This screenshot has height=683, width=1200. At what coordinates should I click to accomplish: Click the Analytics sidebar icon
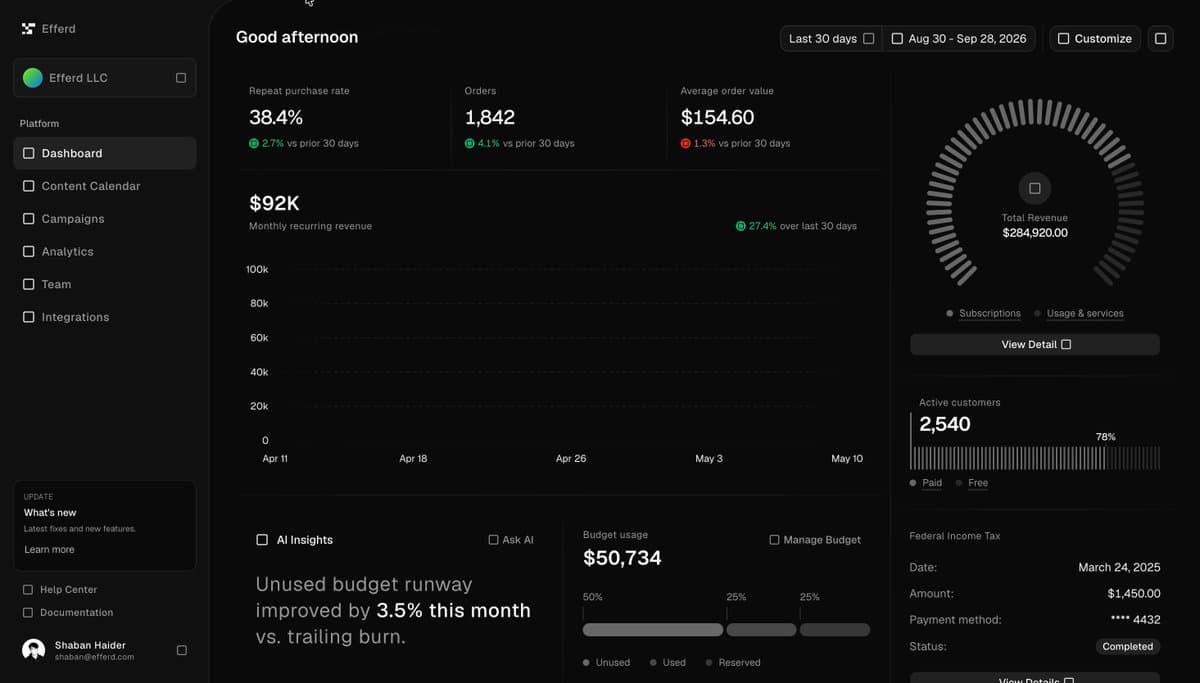pyautogui.click(x=29, y=252)
